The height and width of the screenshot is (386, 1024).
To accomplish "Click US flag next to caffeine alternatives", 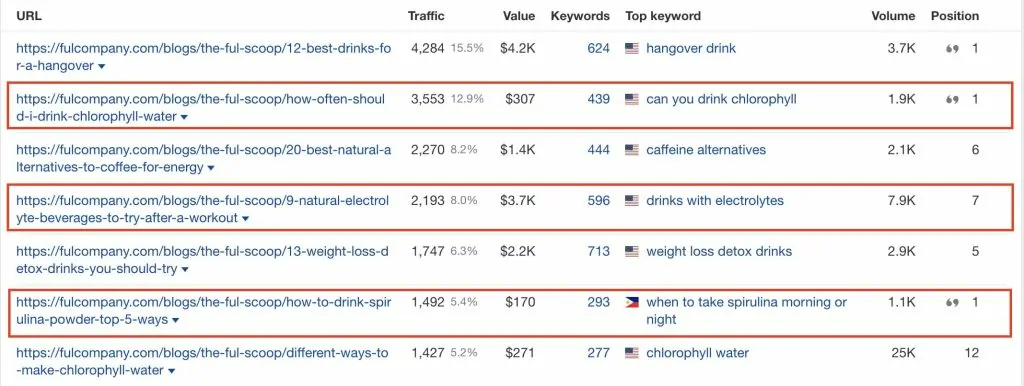I will click(632, 150).
